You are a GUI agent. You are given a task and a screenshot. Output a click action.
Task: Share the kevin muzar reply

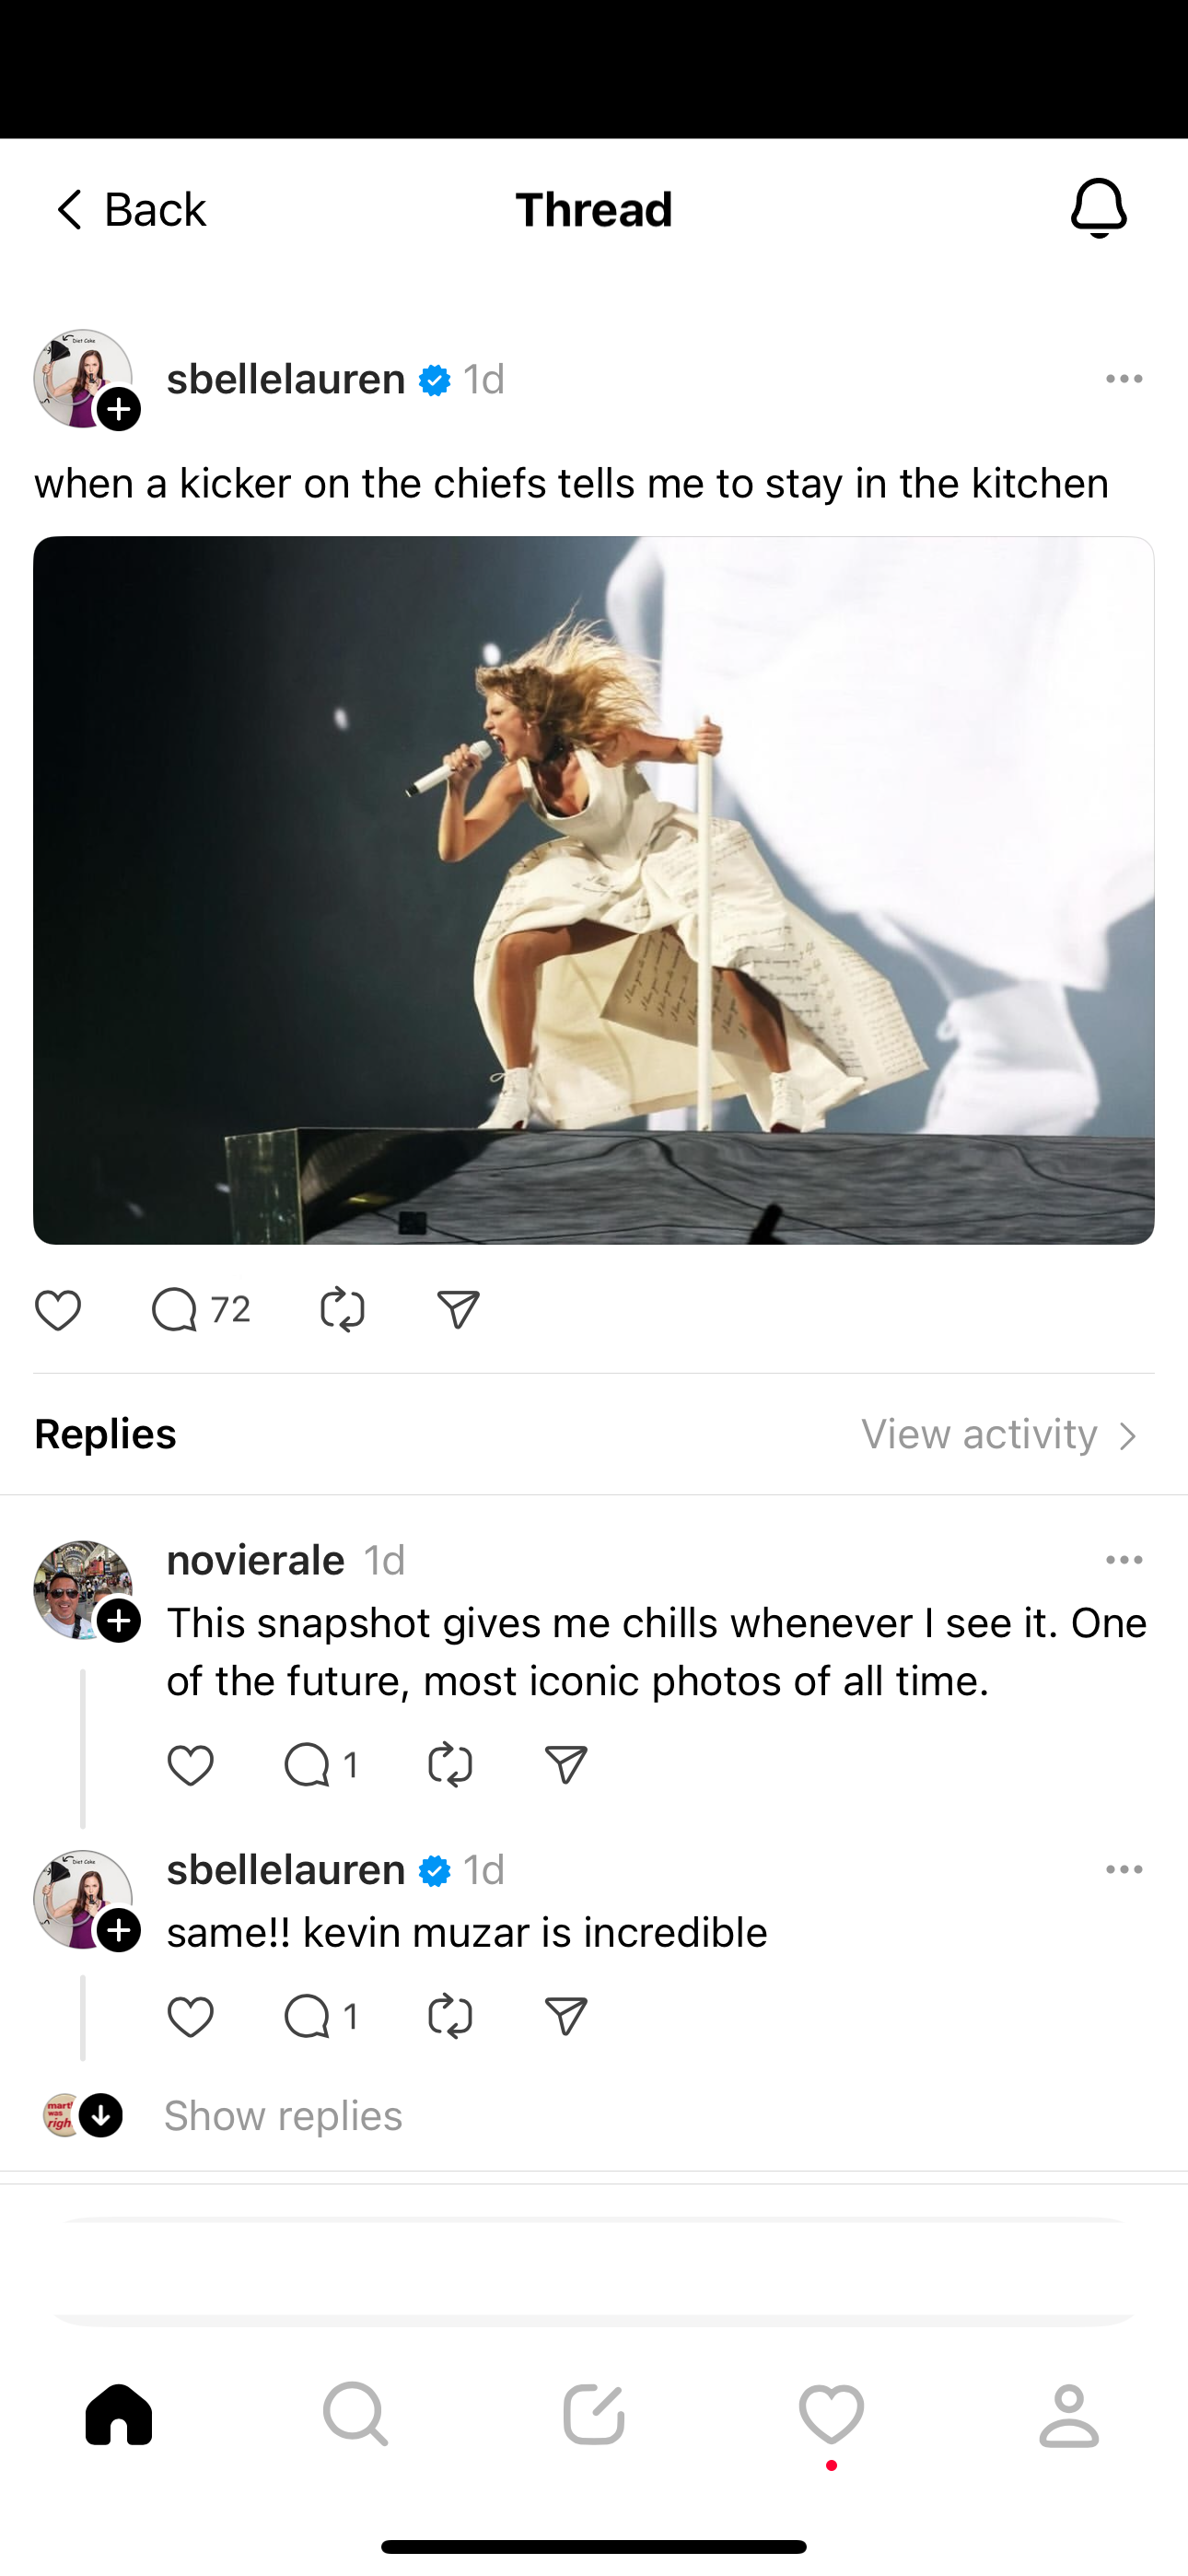(565, 2017)
